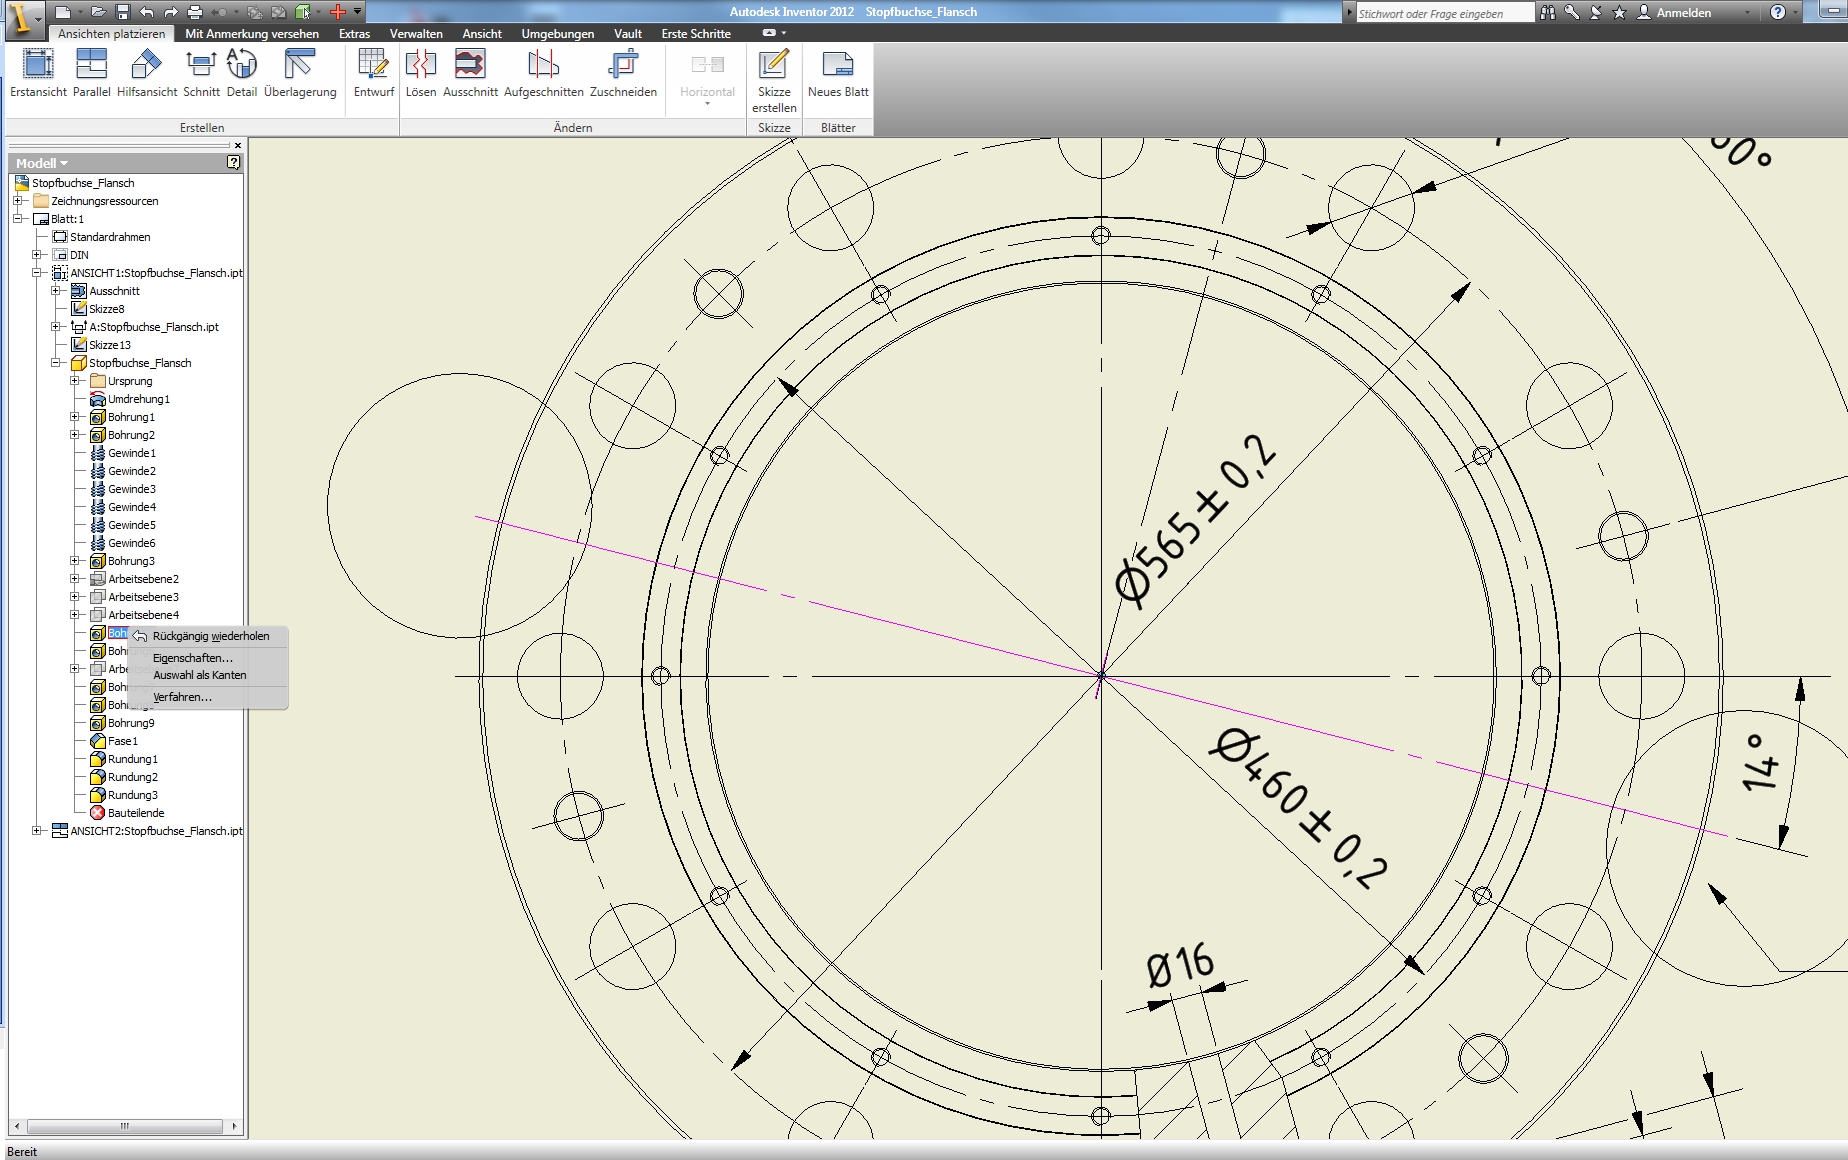1848x1160 pixels.
Task: Click the Open file folder icon
Action: click(x=97, y=12)
